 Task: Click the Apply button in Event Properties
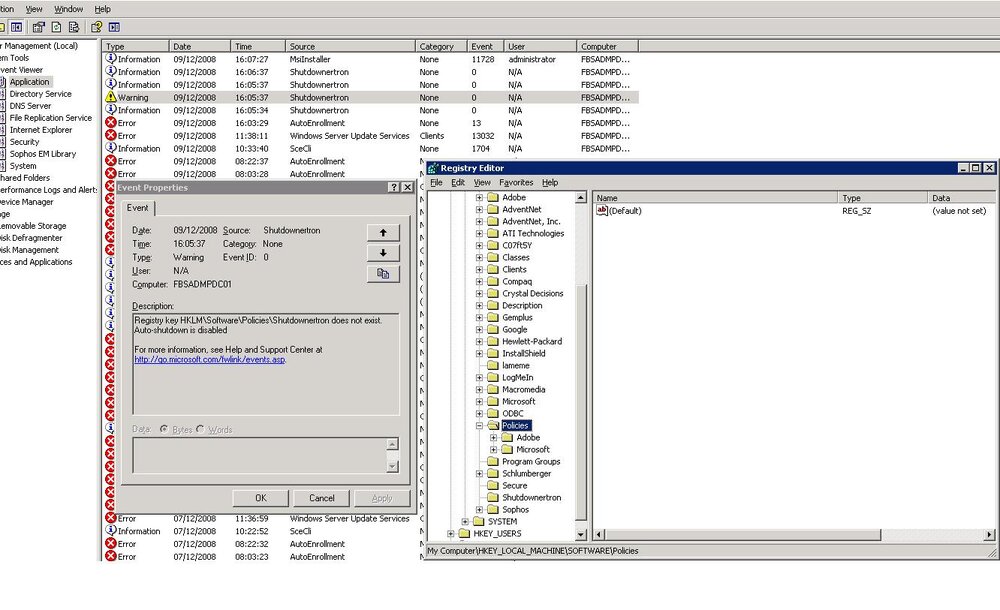pyautogui.click(x=382, y=498)
